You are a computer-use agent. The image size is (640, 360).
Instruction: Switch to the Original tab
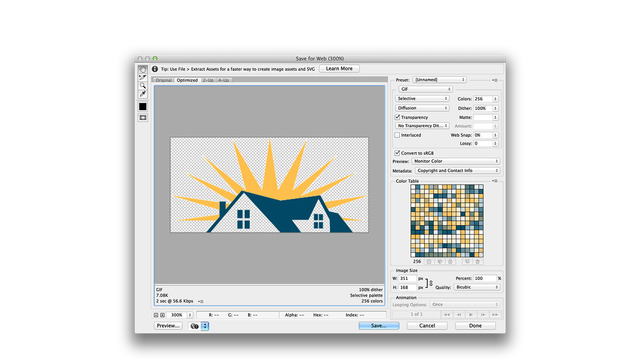coord(164,80)
